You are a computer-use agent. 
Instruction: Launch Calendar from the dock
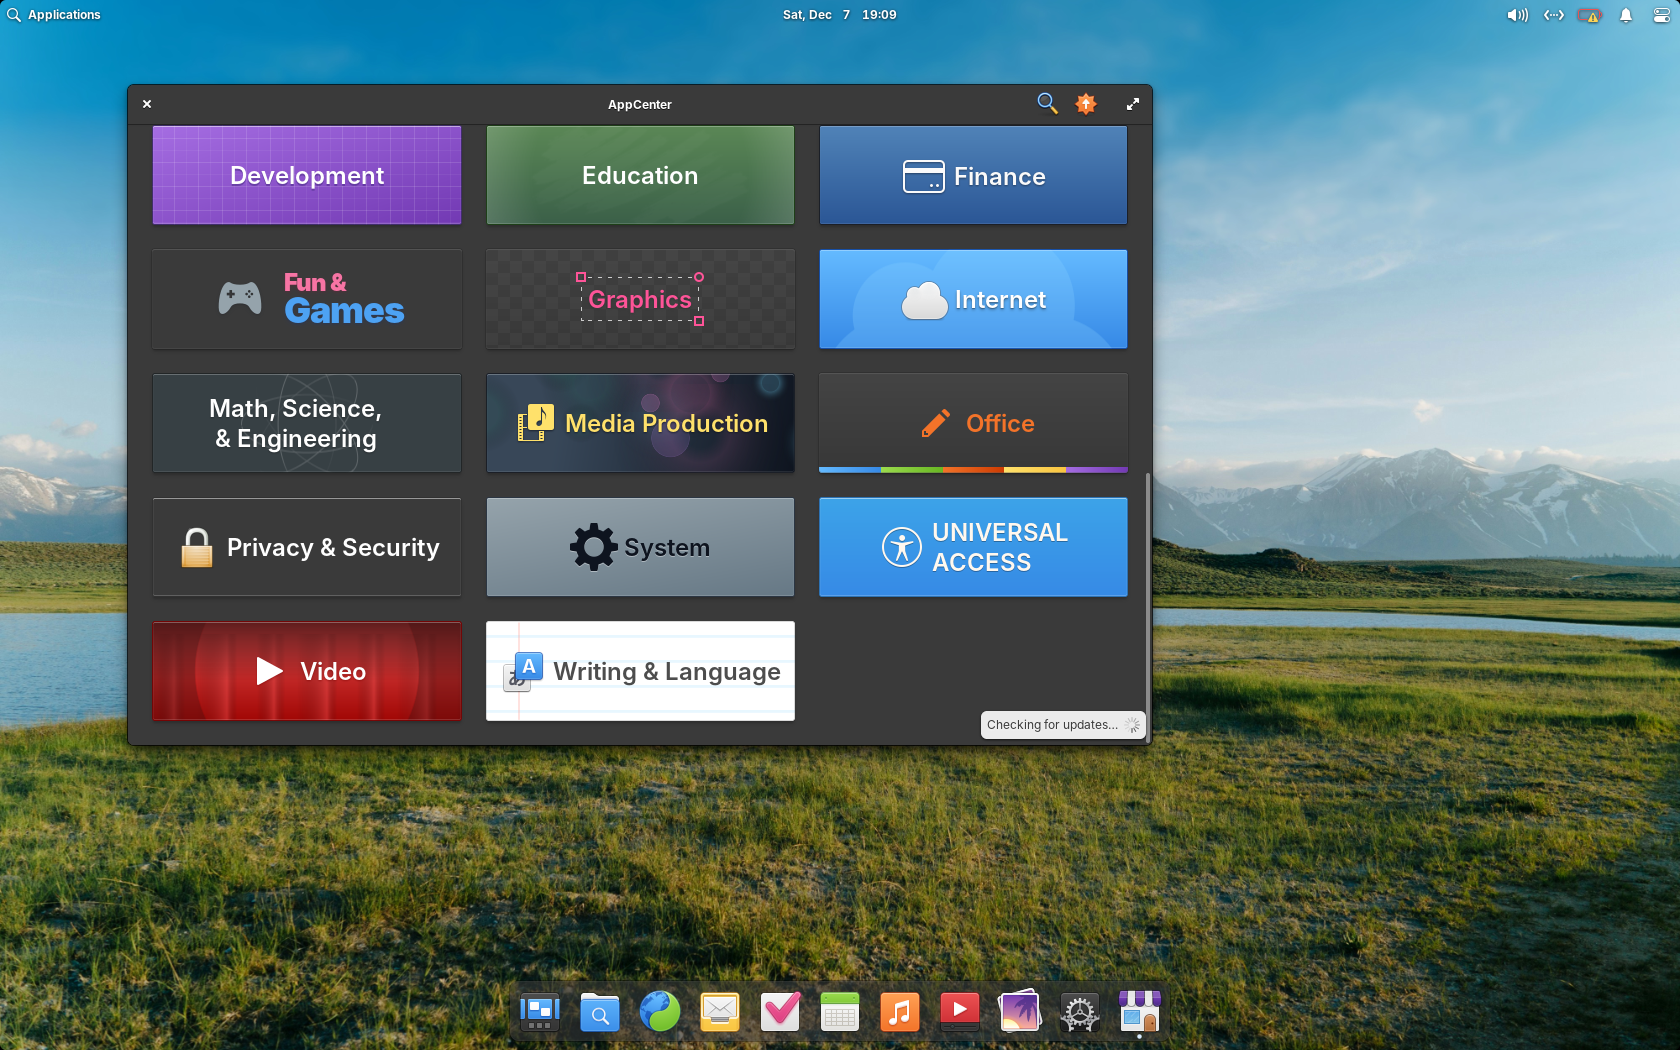pyautogui.click(x=840, y=1012)
